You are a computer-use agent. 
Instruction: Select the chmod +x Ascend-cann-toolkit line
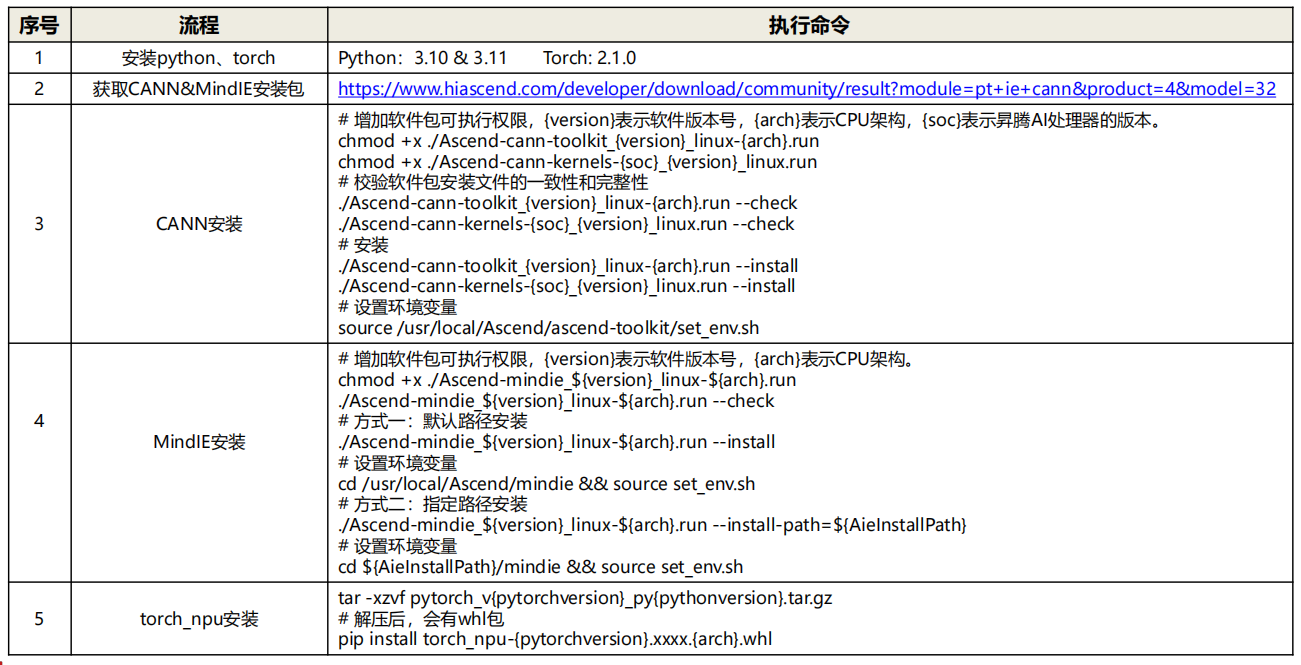click(579, 141)
